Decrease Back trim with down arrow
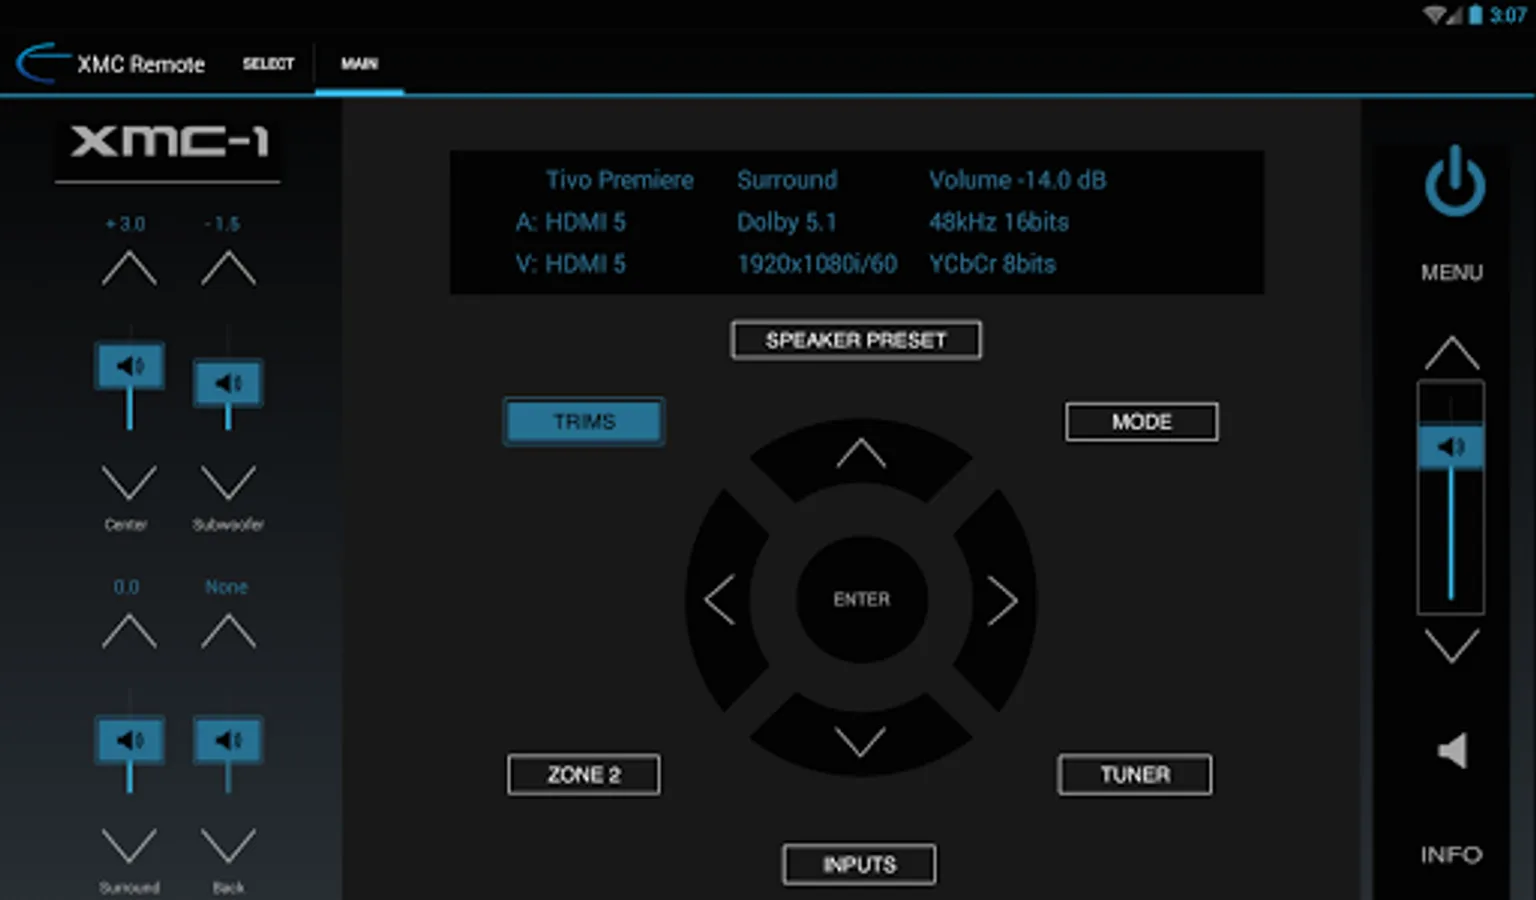 tap(228, 845)
